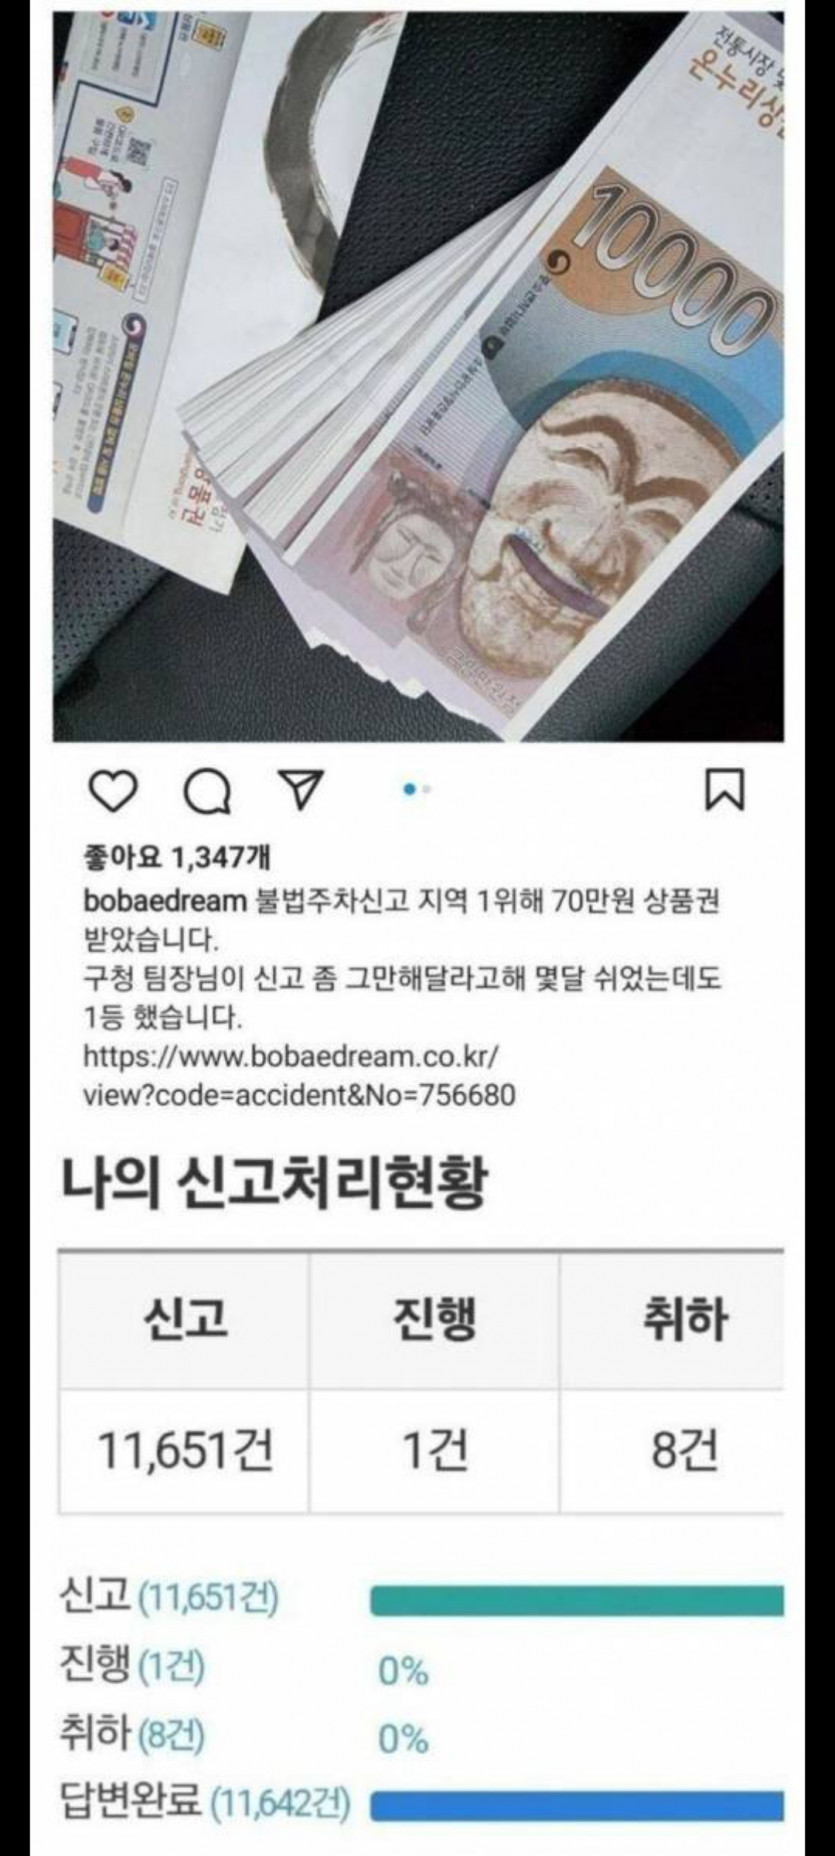
Task: Click the 1건 in-progress count cell
Action: click(x=434, y=1450)
